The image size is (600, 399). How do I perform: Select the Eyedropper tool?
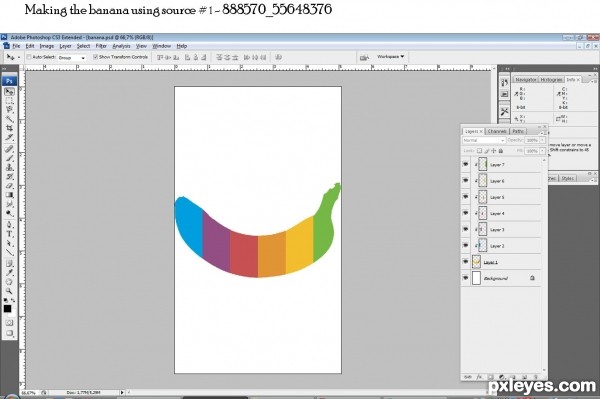click(x=9, y=273)
